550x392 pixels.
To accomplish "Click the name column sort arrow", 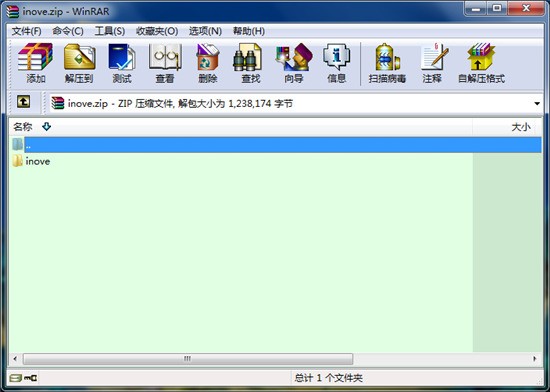I will (46, 126).
